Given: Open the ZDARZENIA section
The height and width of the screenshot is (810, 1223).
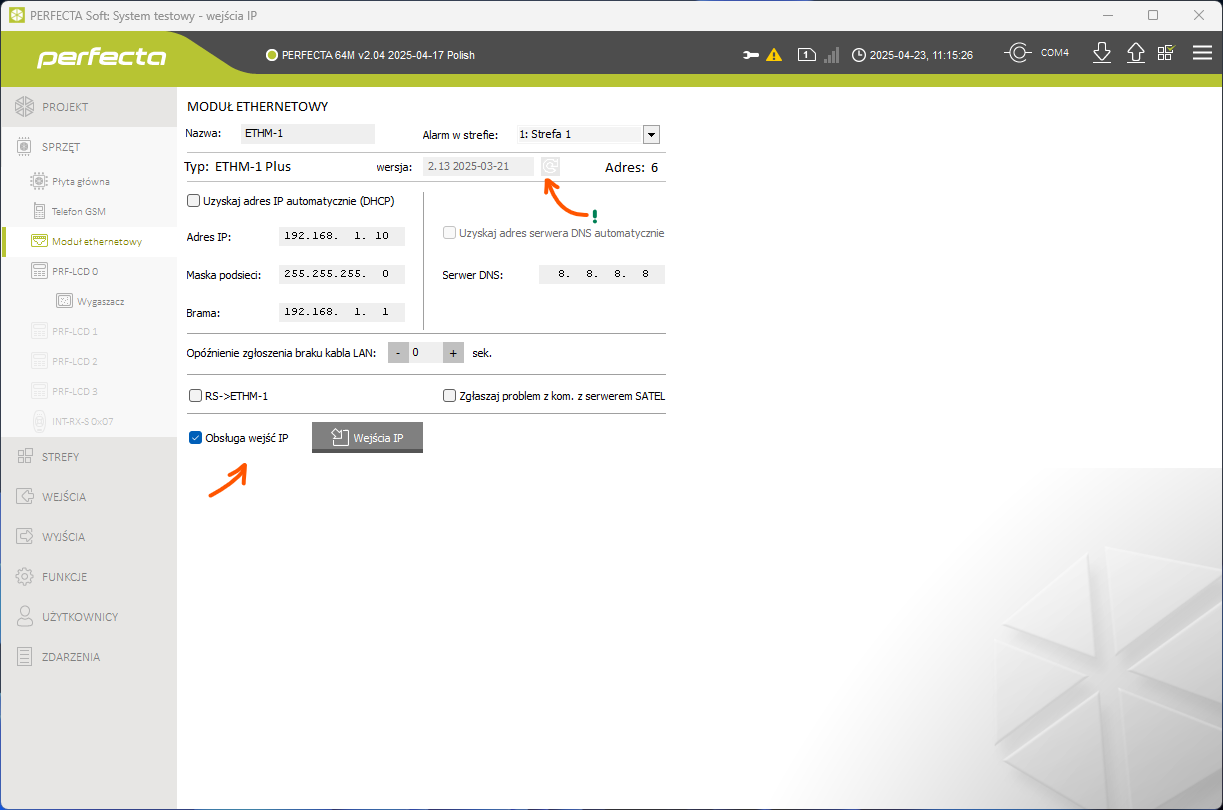Looking at the screenshot, I should 70,657.
